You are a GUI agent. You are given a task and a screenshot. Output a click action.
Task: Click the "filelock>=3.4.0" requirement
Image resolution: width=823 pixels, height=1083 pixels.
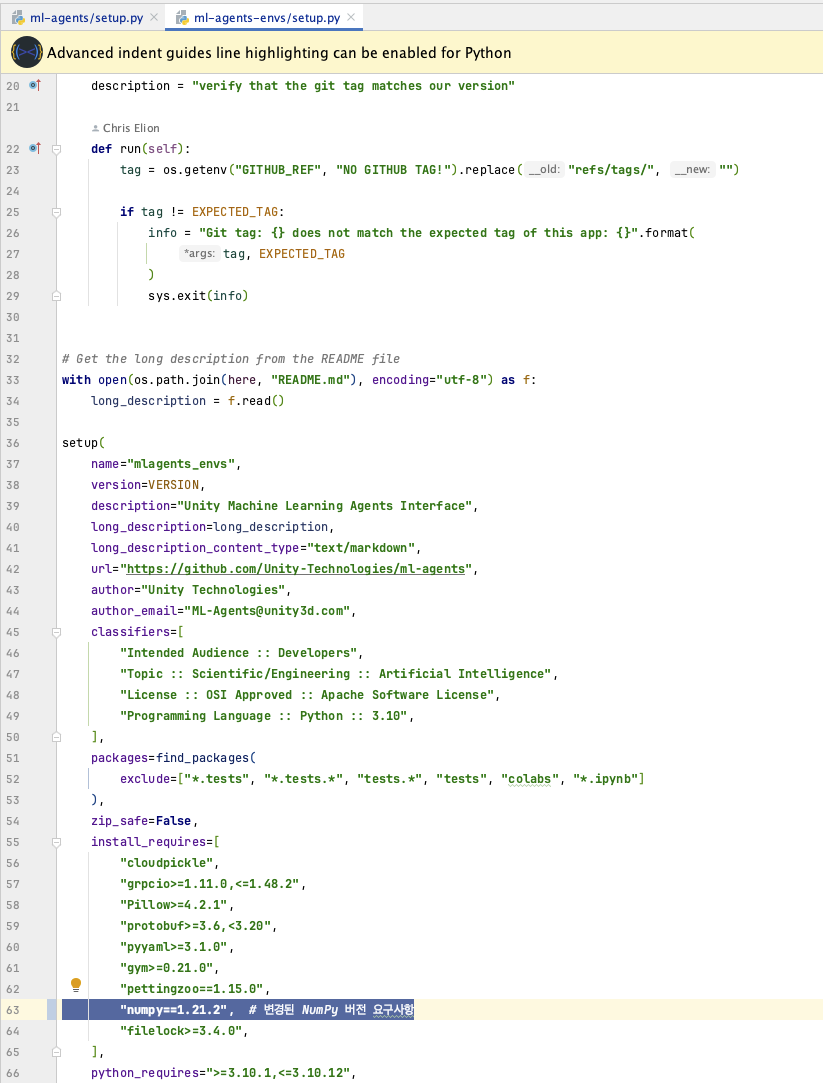point(180,1031)
